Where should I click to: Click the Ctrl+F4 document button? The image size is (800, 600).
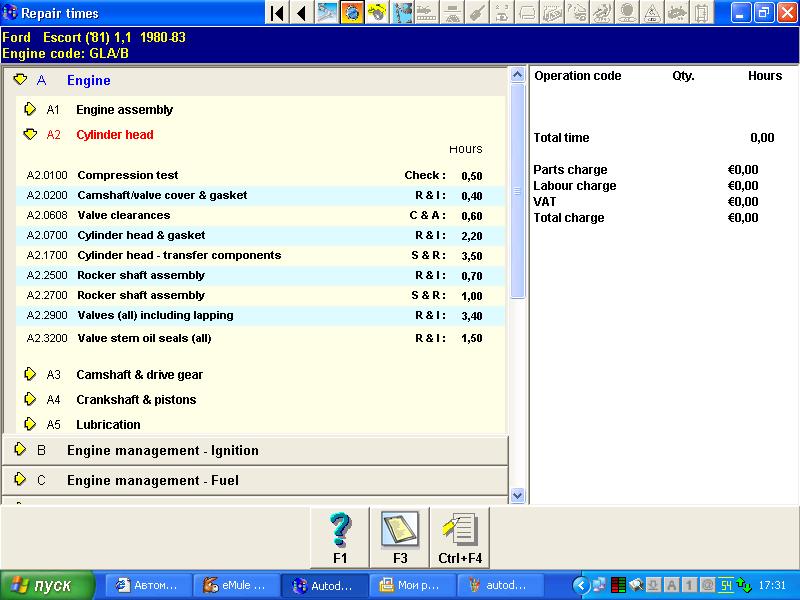pos(460,537)
